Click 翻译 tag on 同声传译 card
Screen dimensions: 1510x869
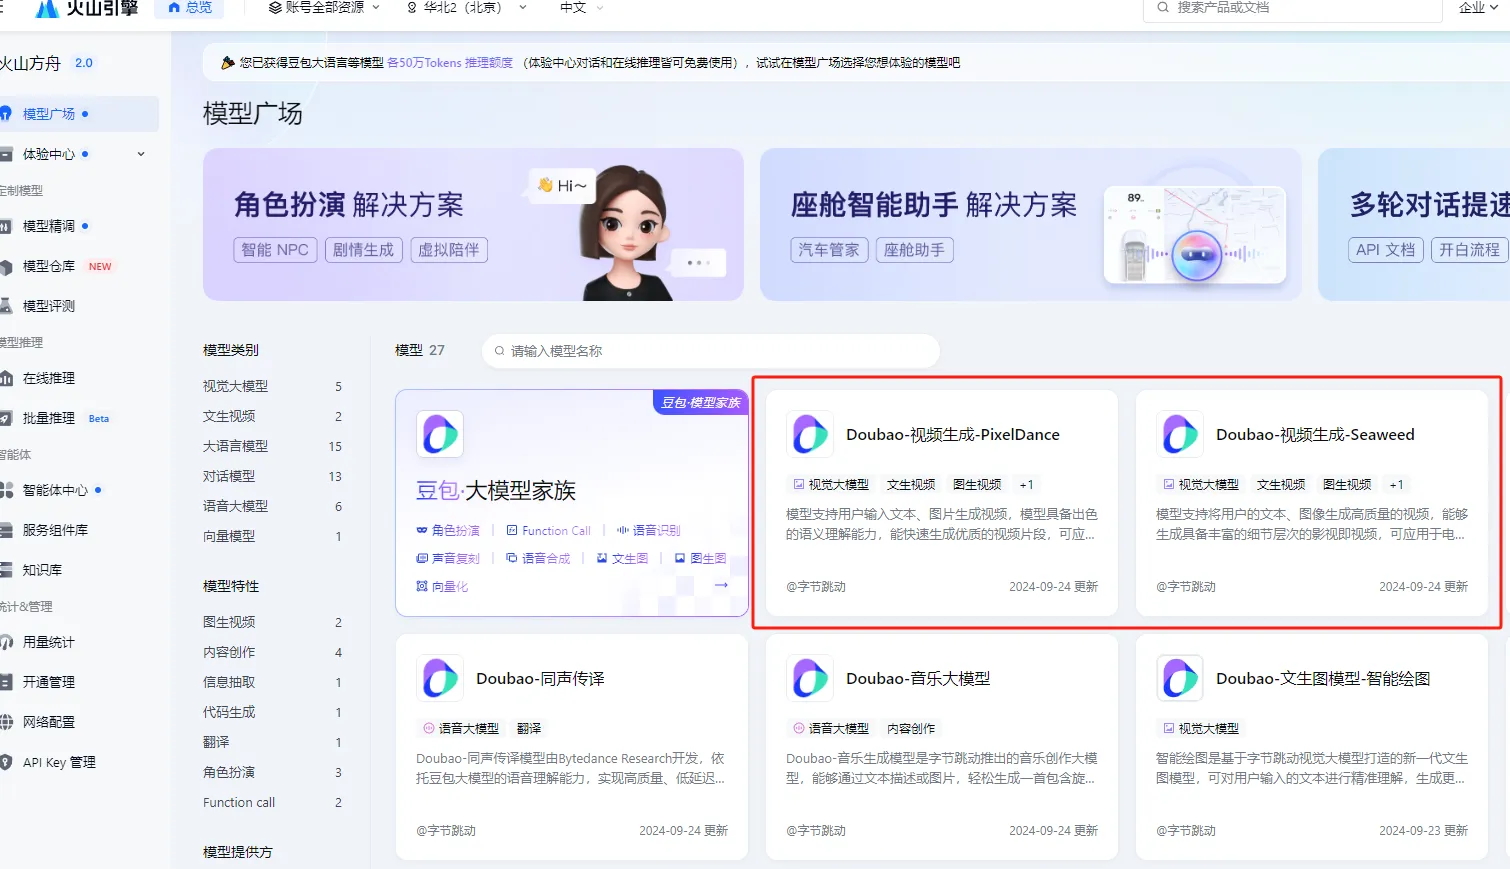(x=529, y=729)
